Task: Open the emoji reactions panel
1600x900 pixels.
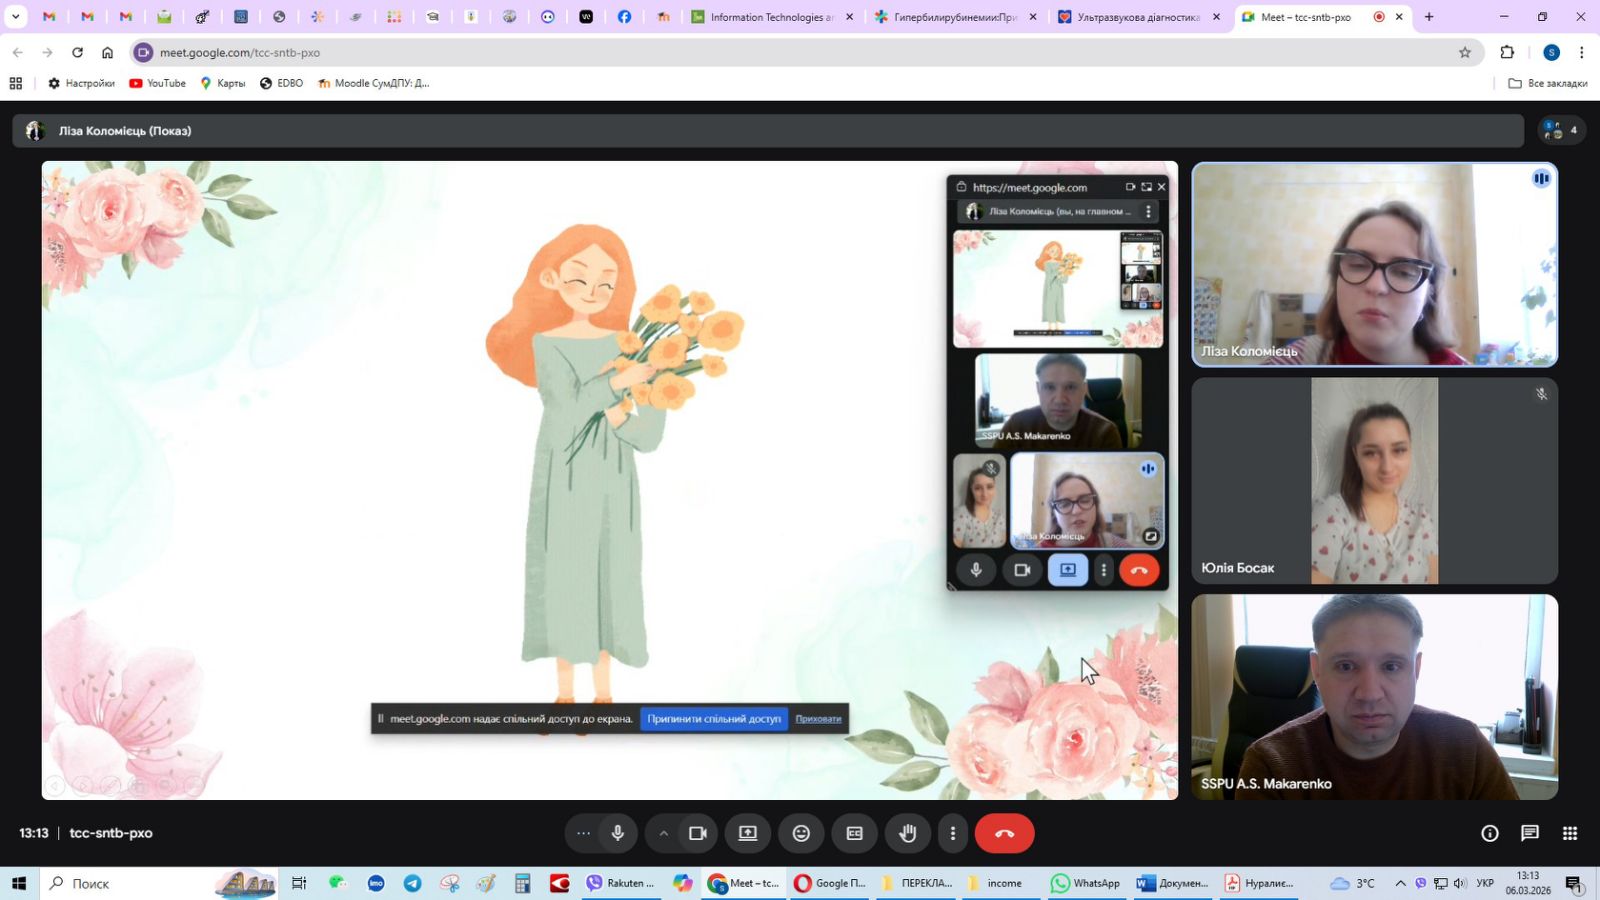Action: point(801,833)
